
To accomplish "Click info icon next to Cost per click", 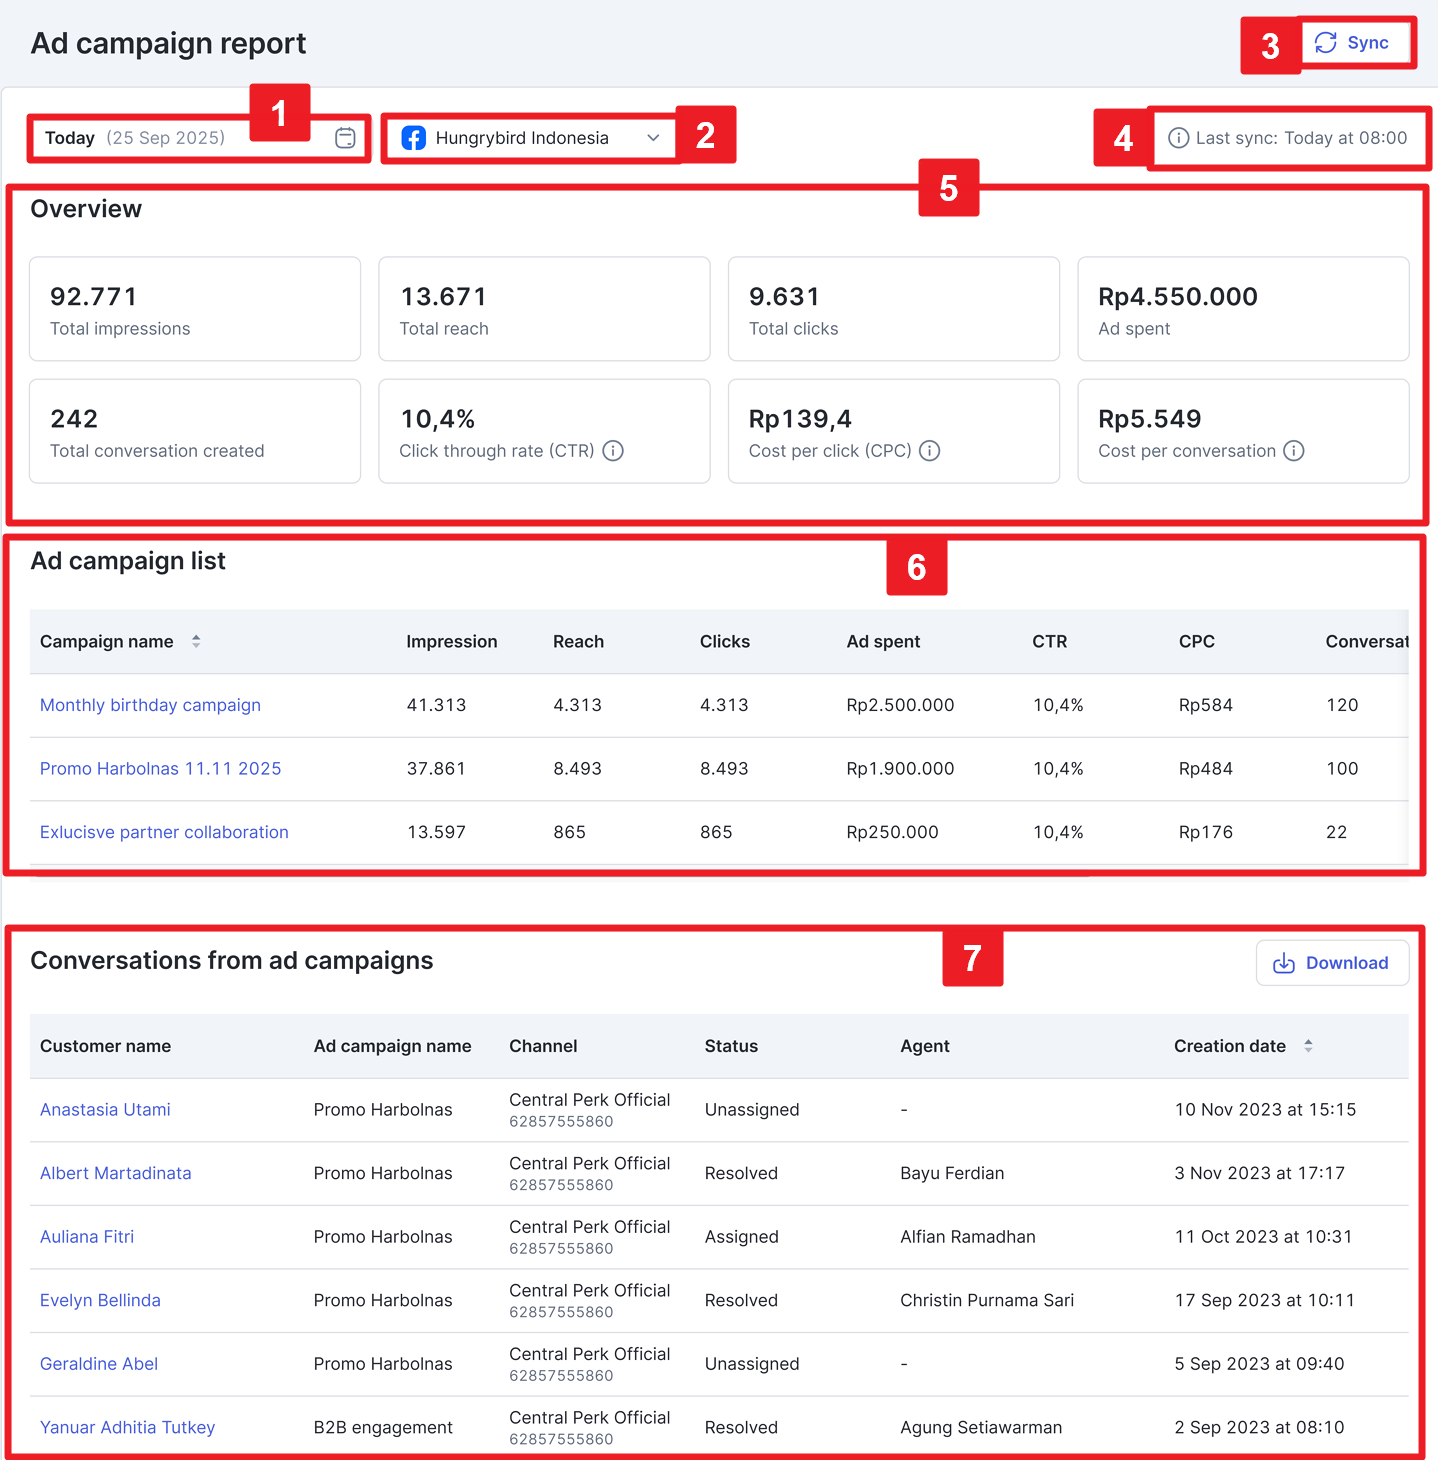I will coord(929,451).
